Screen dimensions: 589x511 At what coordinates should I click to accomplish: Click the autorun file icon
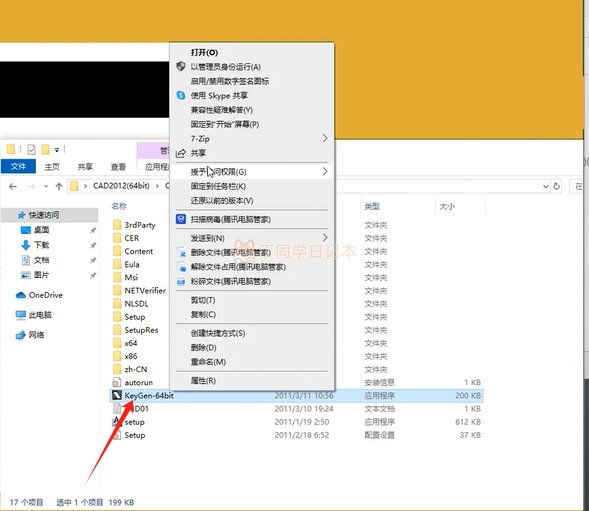click(117, 382)
